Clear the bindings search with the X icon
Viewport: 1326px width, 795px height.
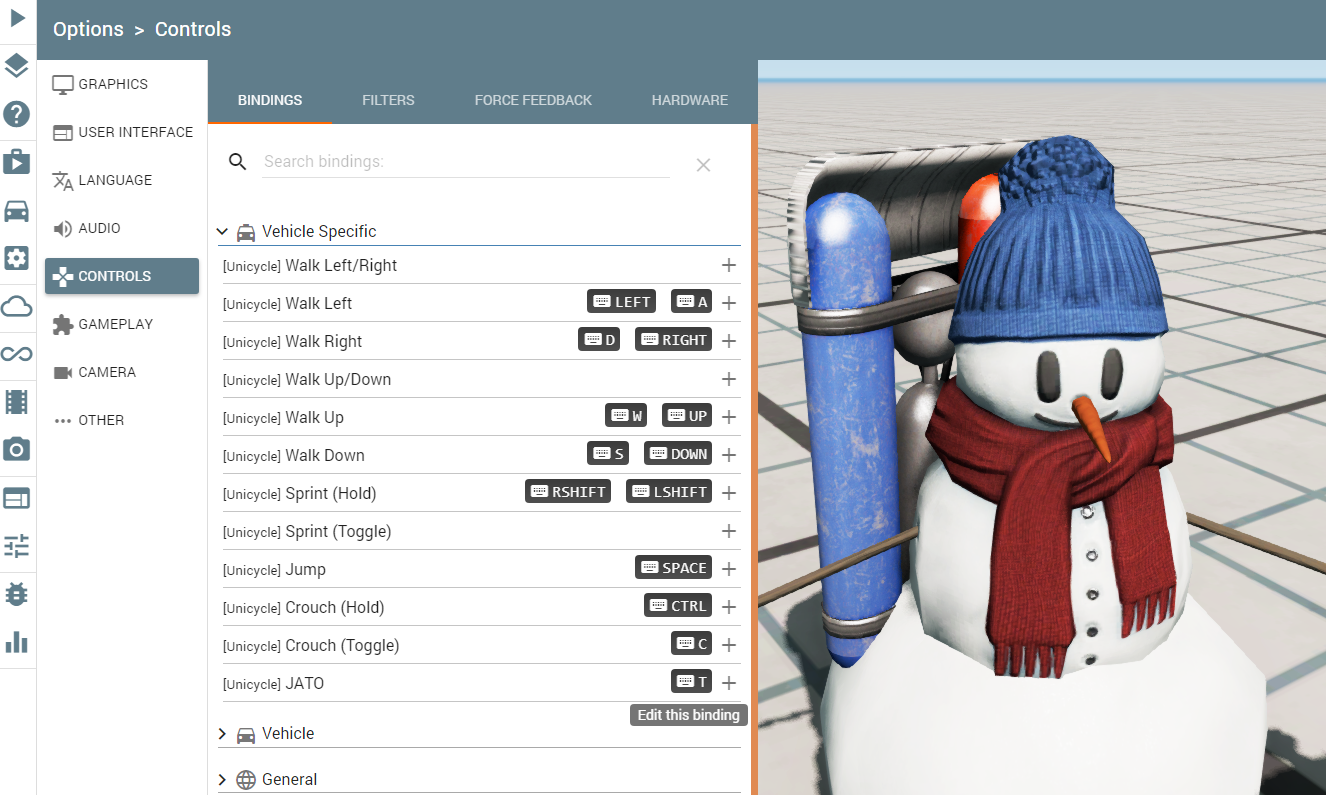point(703,165)
